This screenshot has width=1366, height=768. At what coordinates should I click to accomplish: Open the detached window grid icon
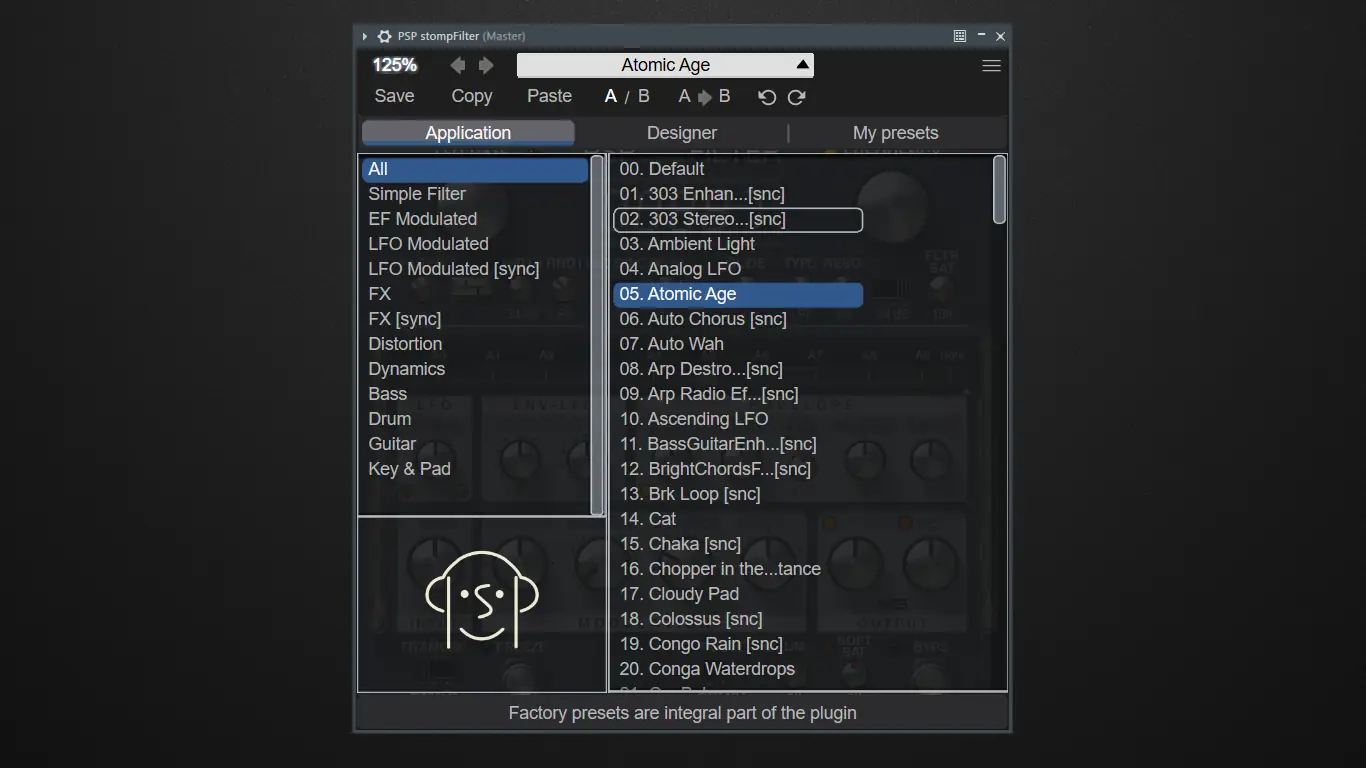click(x=960, y=36)
